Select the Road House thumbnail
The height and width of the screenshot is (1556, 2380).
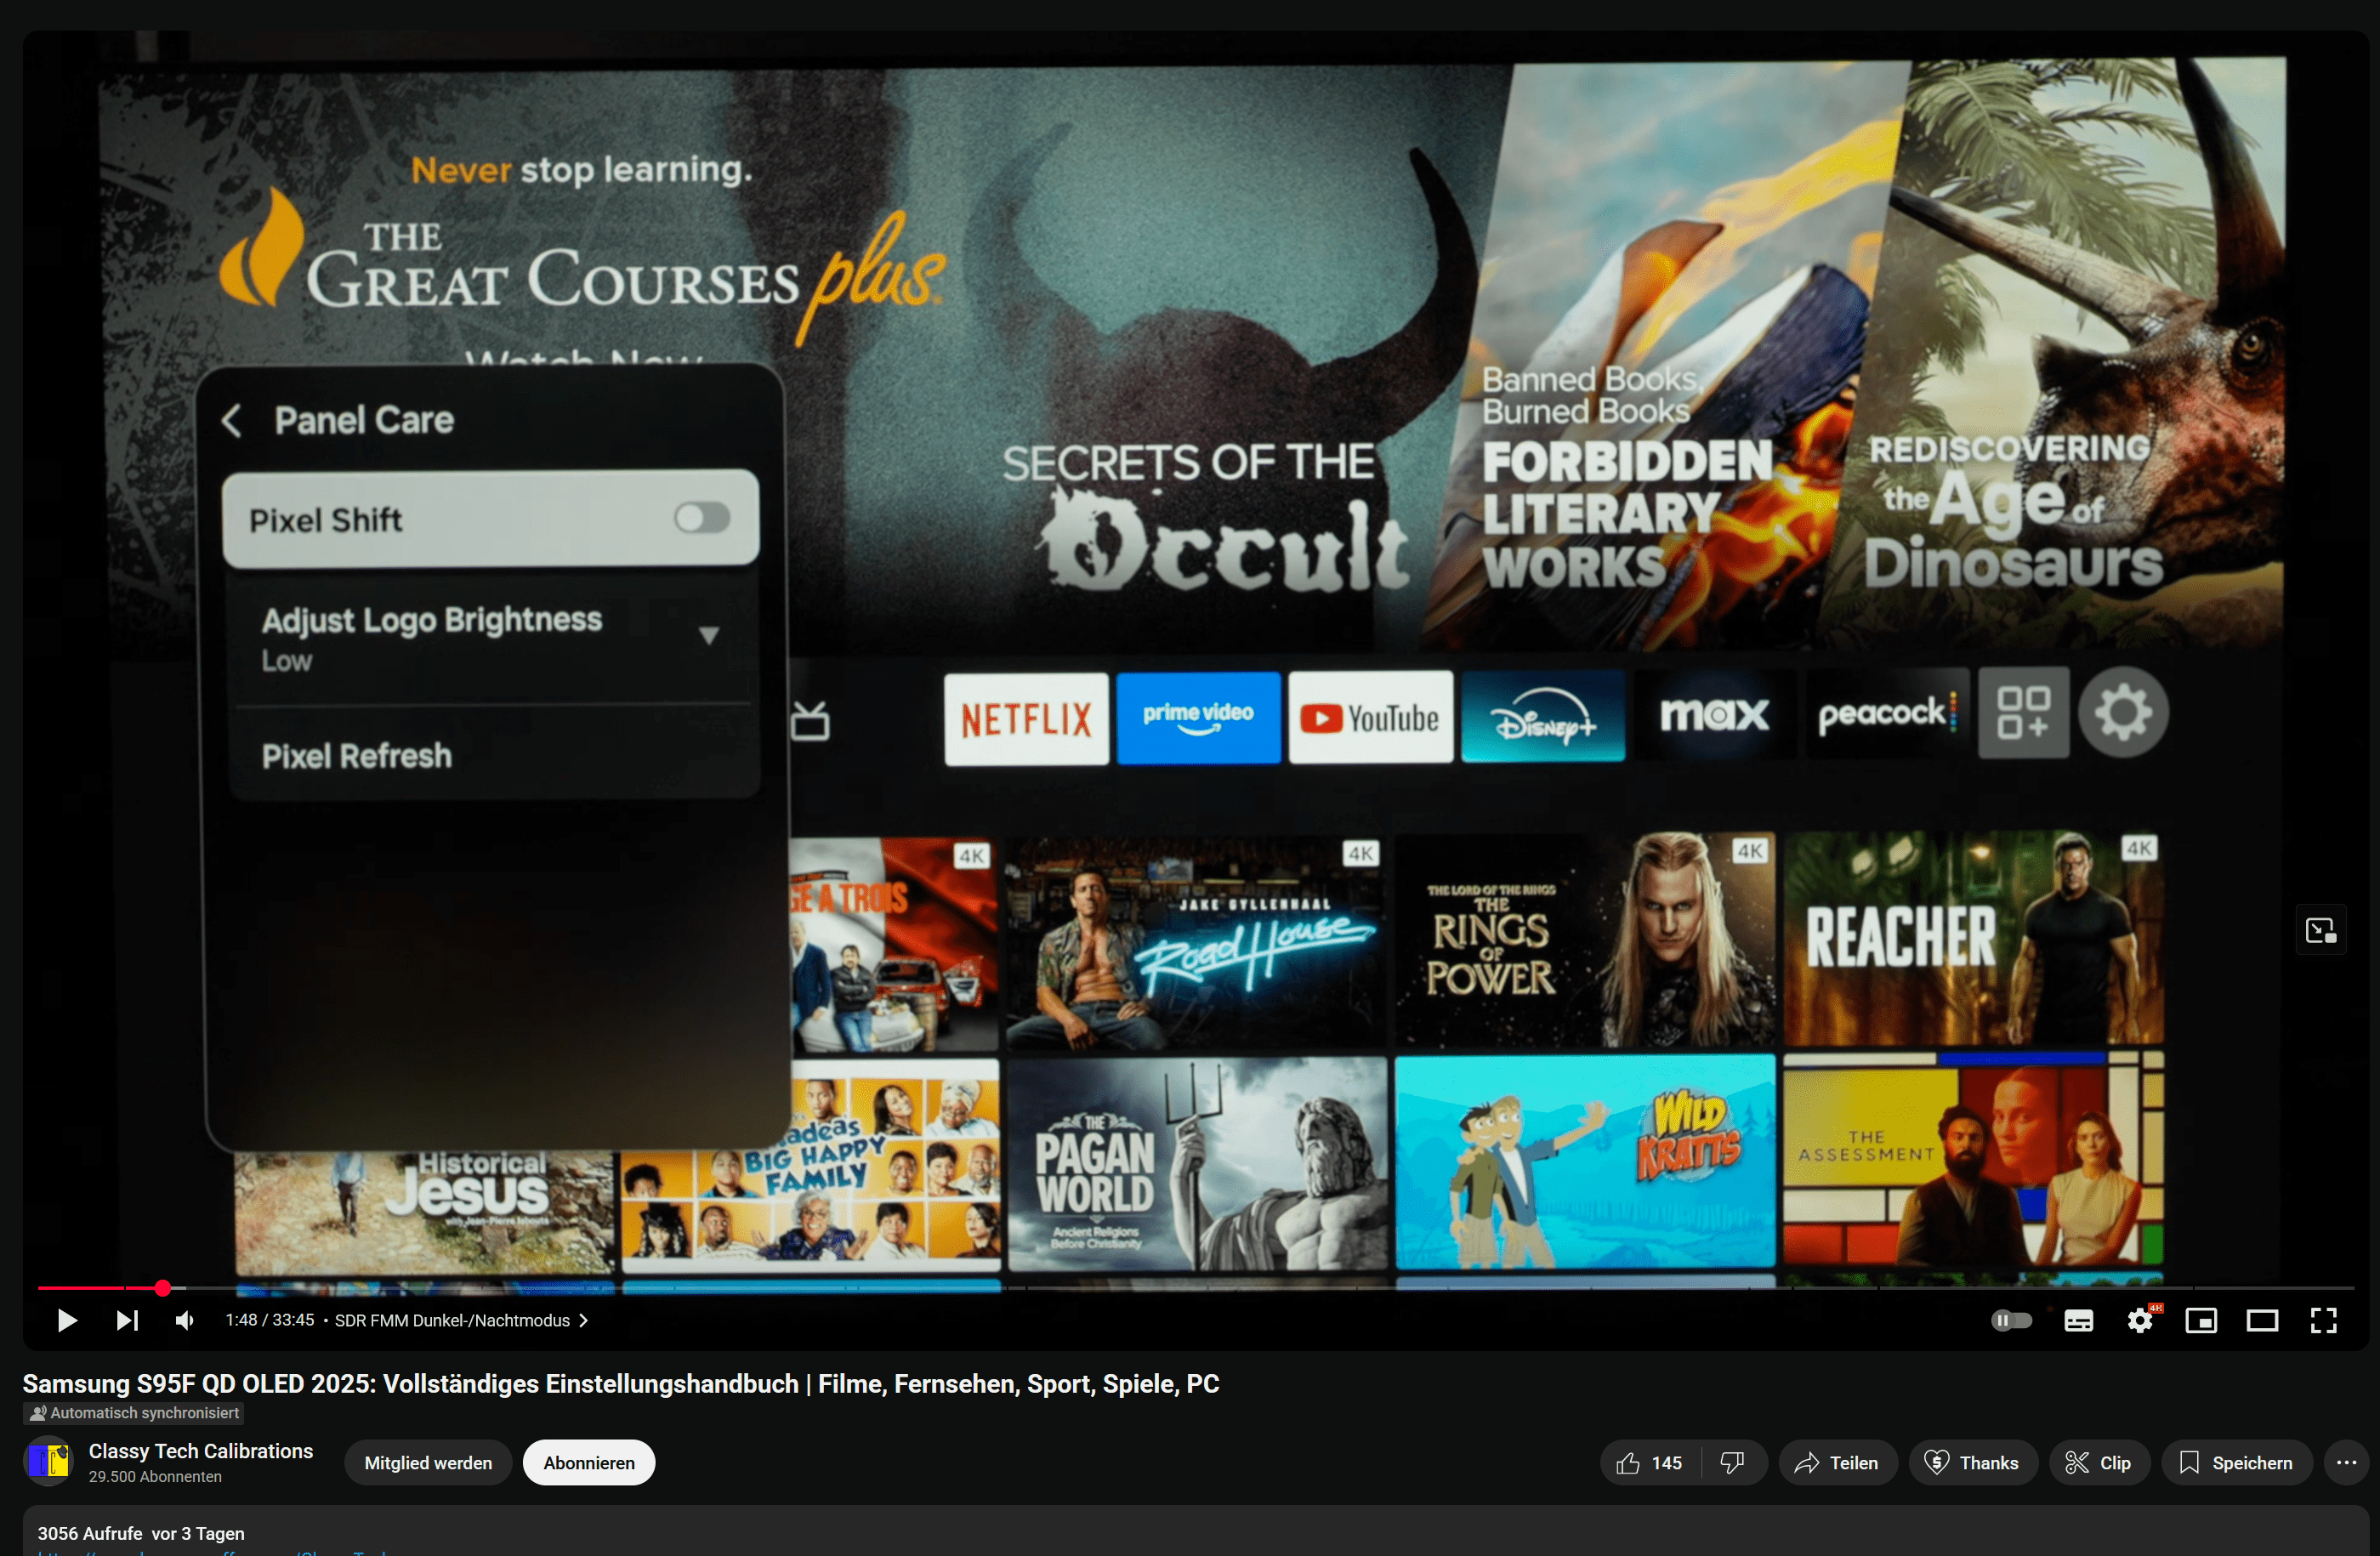coord(1196,944)
